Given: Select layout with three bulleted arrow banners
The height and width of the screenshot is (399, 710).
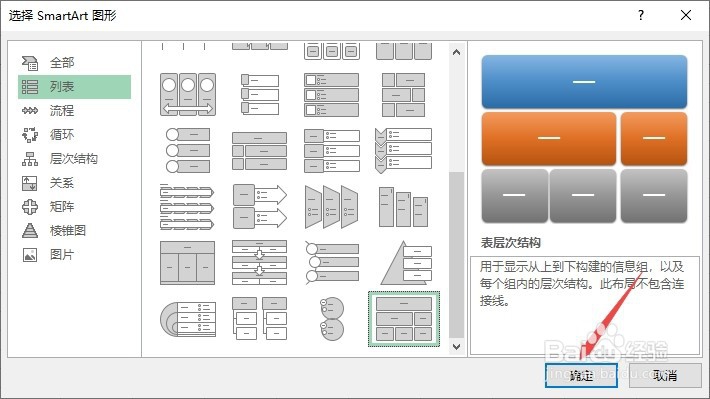Looking at the screenshot, I should tap(188, 207).
